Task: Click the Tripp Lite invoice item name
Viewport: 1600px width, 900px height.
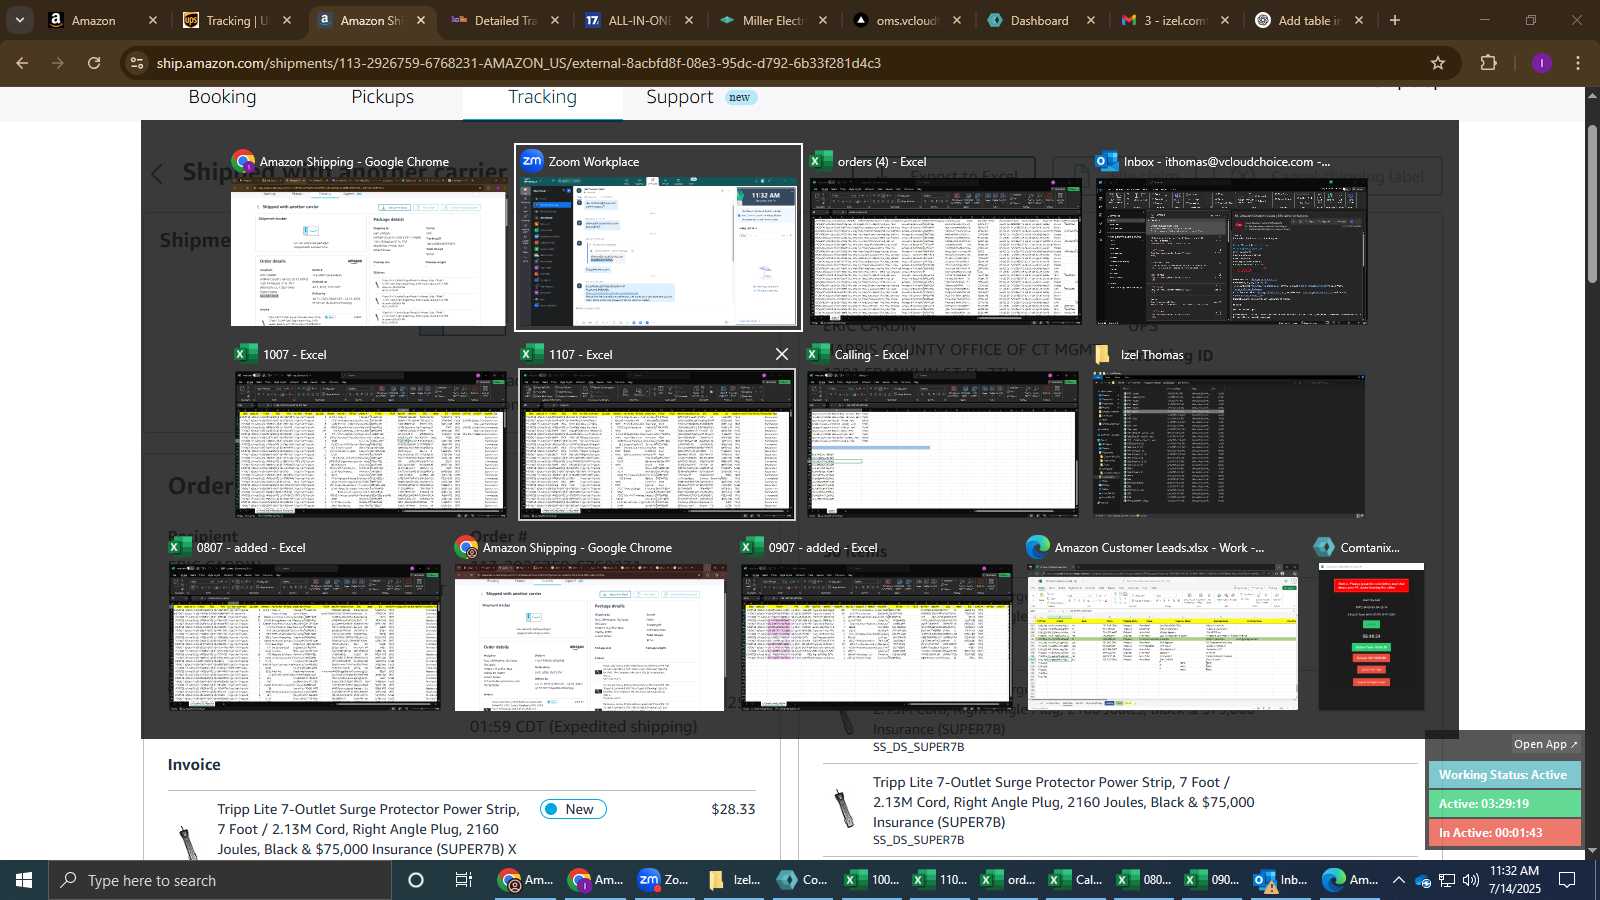Action: [x=368, y=829]
